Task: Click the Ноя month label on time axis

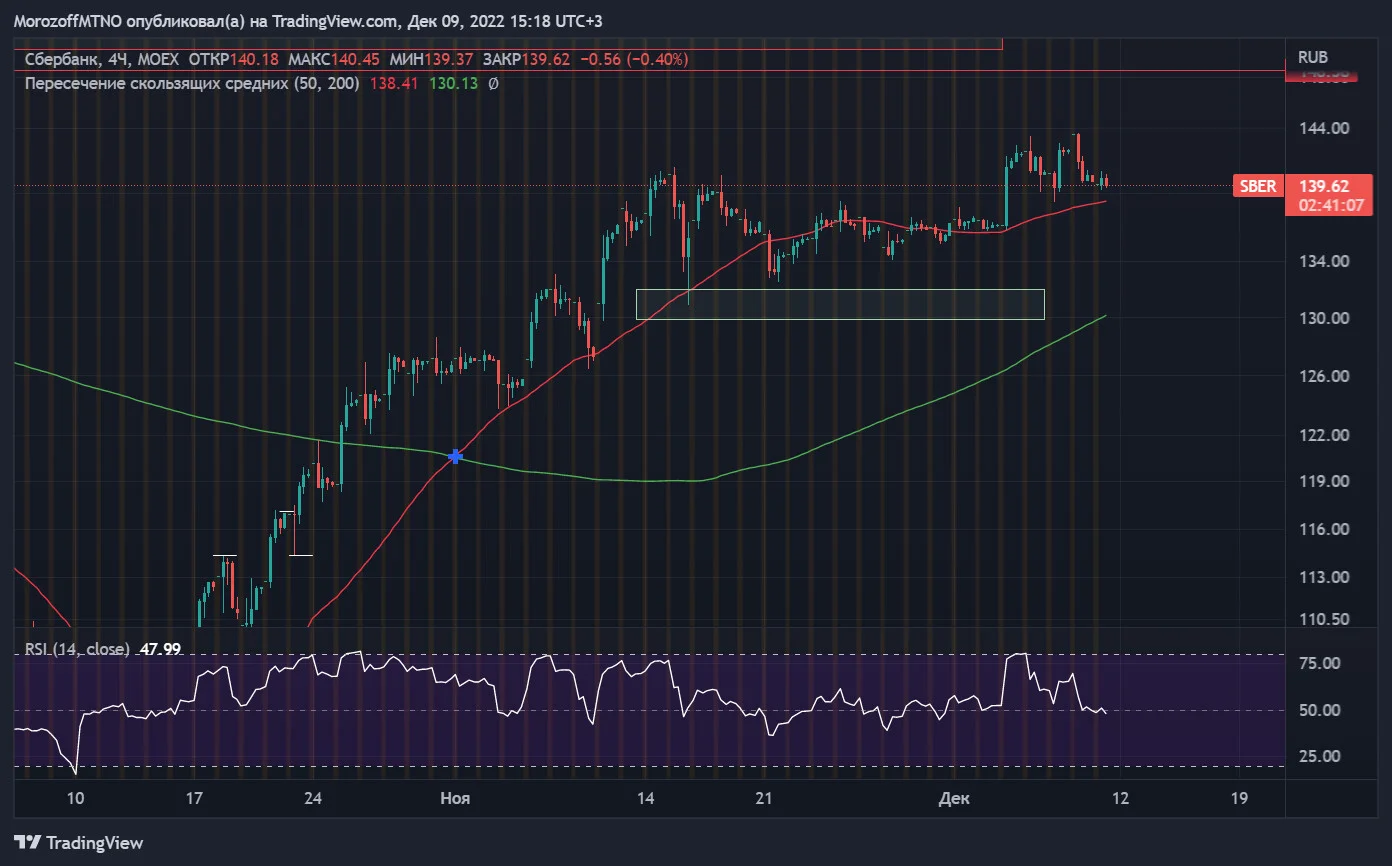Action: tap(456, 798)
